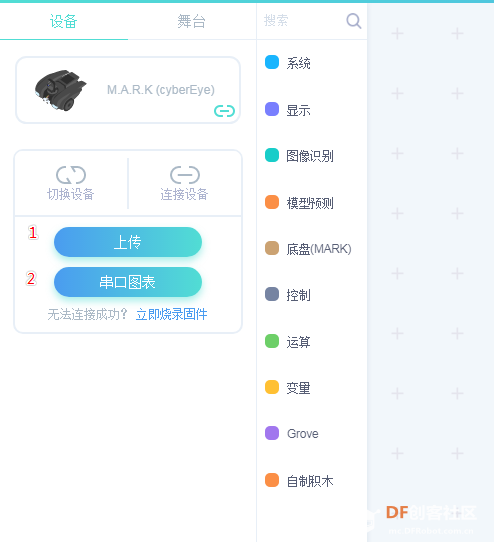The height and width of the screenshot is (542, 494).
Task: Click the 搜索 search input field
Action: pos(301,21)
